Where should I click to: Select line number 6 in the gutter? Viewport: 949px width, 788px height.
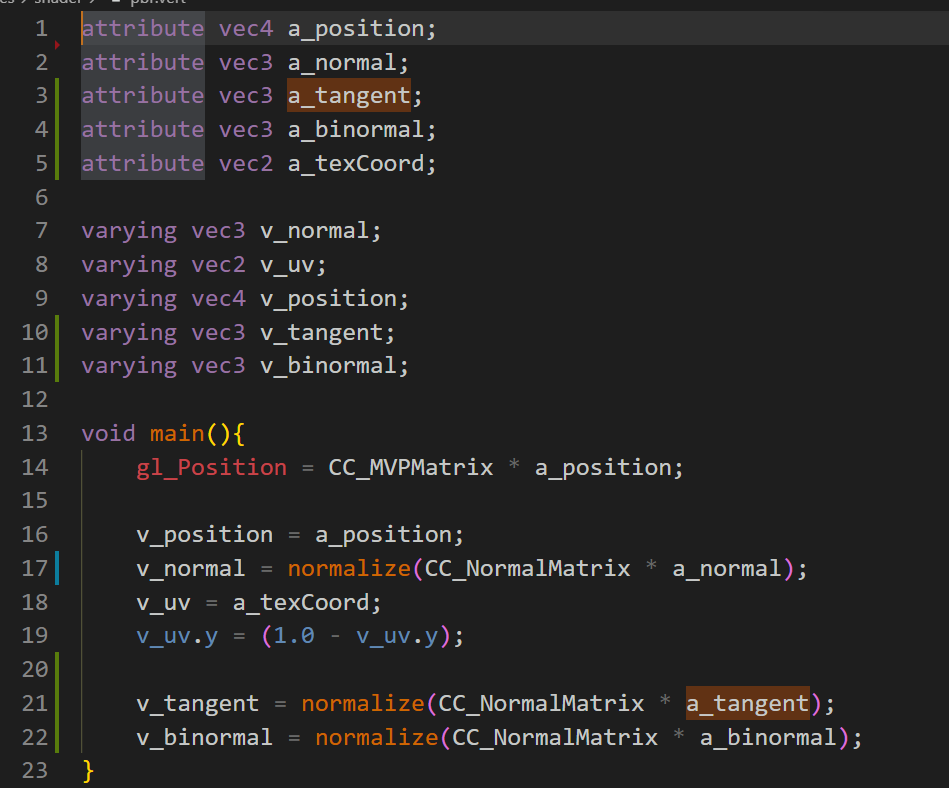click(x=41, y=197)
